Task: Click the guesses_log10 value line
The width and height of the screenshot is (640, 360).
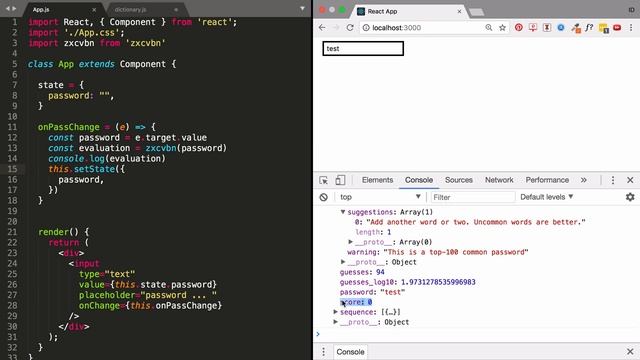Action: pyautogui.click(x=407, y=282)
